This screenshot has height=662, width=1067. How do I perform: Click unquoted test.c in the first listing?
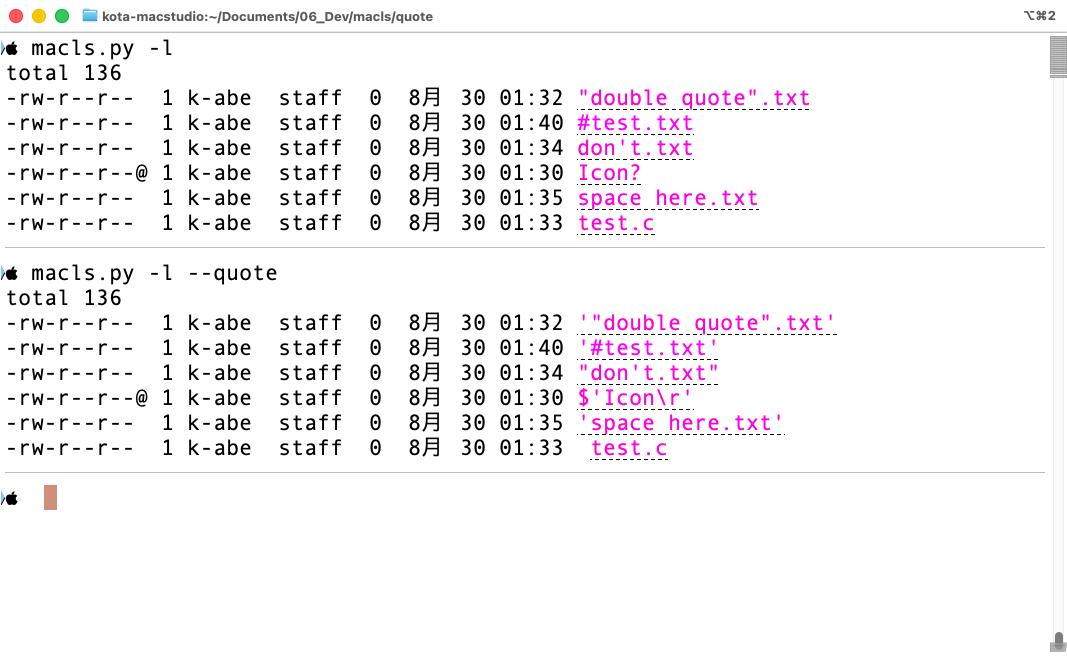tap(617, 224)
